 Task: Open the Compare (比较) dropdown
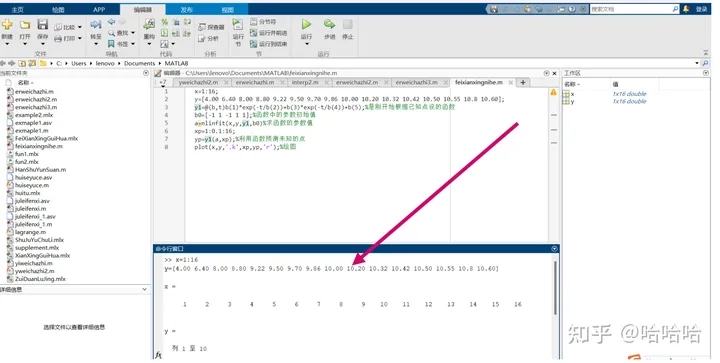point(68,27)
